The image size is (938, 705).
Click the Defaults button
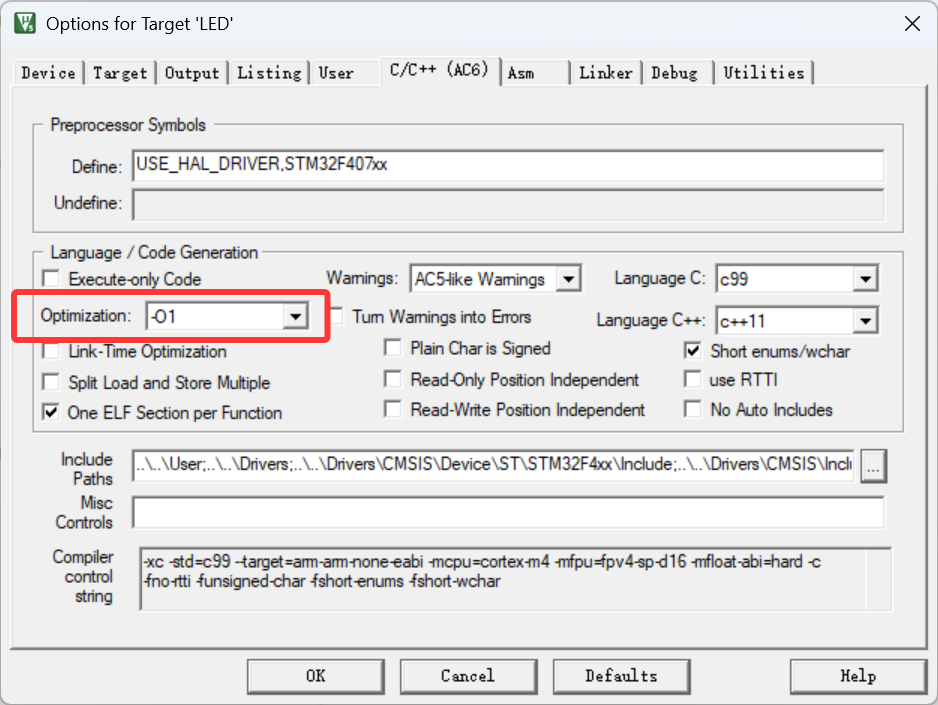[621, 676]
